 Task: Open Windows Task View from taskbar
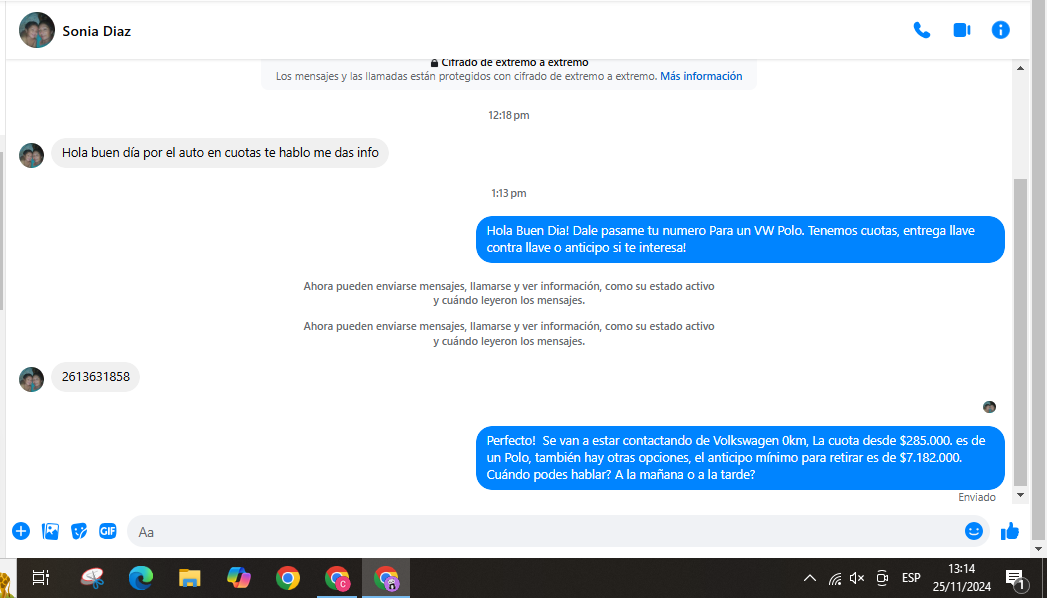point(41,578)
